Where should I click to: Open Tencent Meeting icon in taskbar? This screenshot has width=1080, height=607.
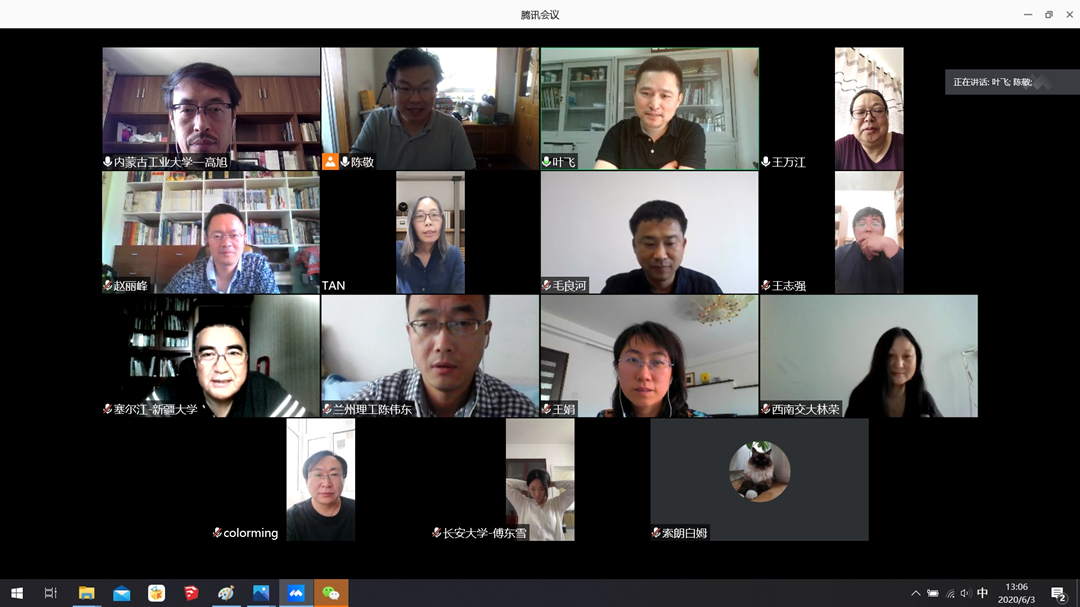[x=295, y=593]
